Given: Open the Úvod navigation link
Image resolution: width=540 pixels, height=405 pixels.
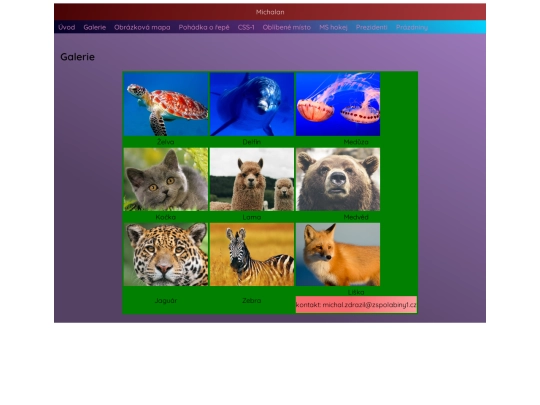Looking at the screenshot, I should click(x=66, y=28).
